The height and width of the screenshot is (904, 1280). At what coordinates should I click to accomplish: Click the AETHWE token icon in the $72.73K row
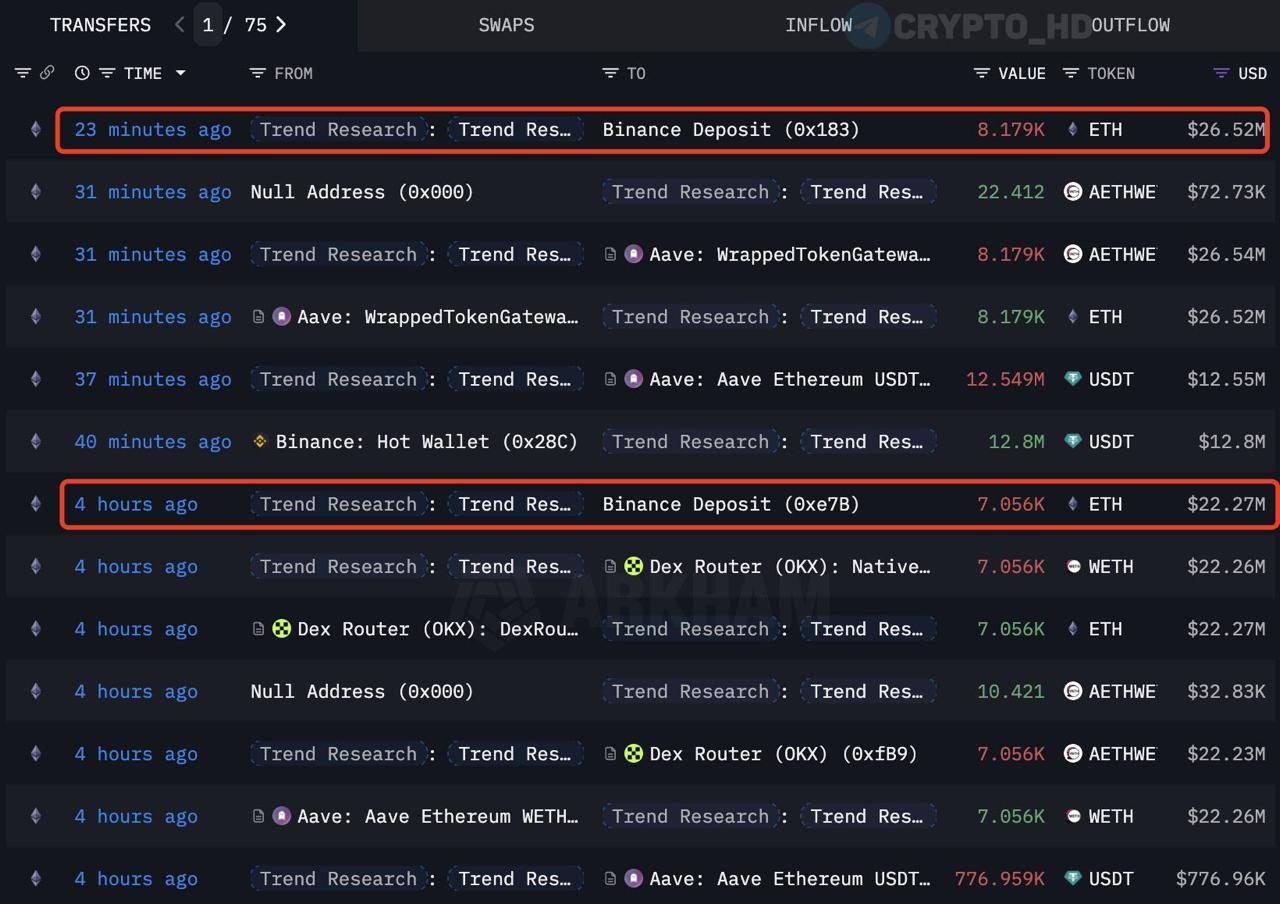tap(1073, 192)
